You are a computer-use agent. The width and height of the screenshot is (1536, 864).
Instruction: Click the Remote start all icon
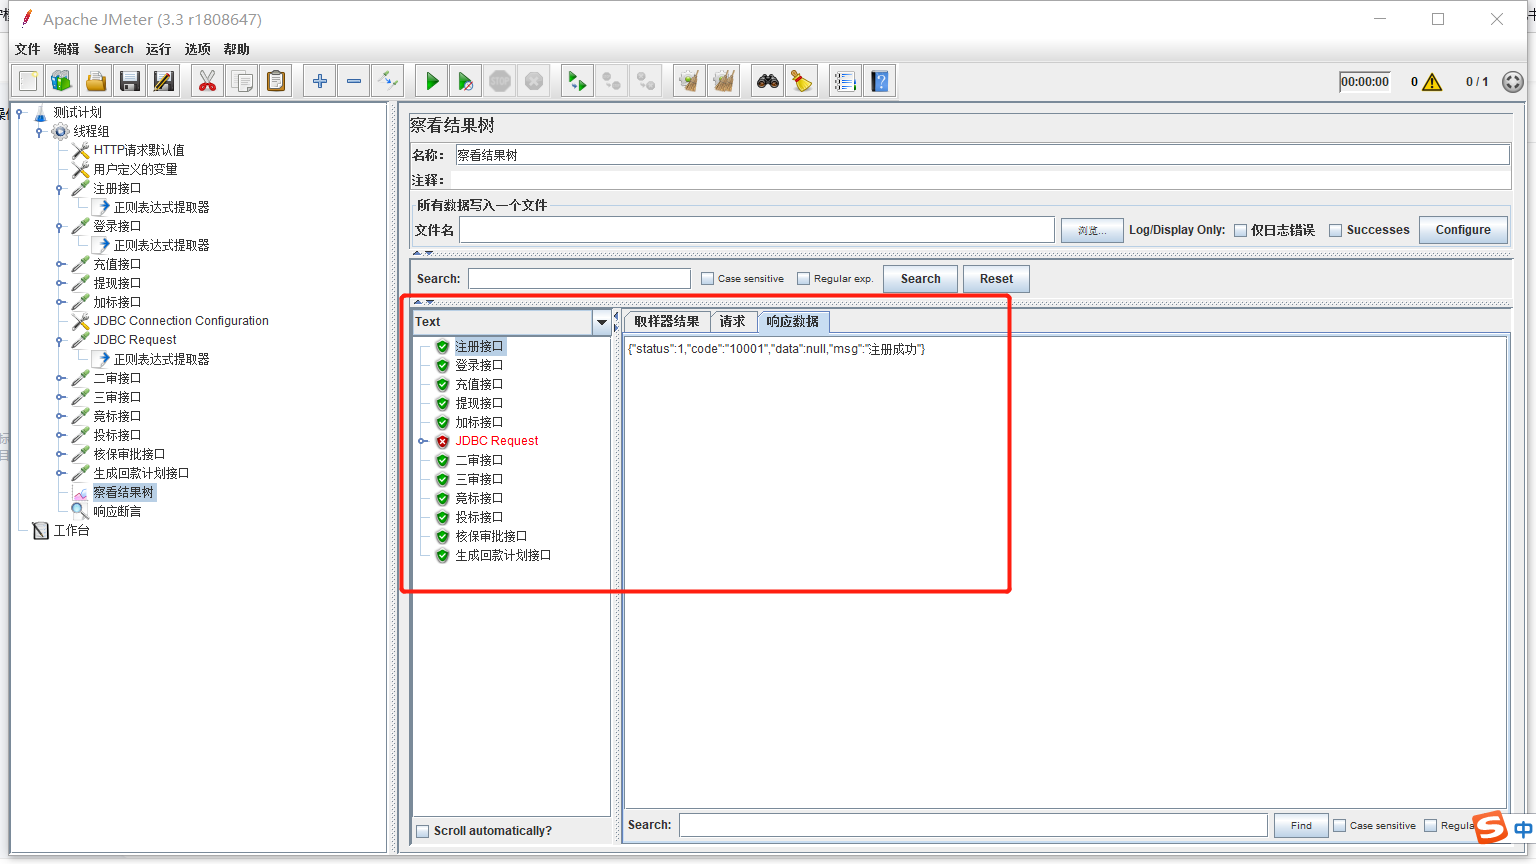[x=577, y=81]
